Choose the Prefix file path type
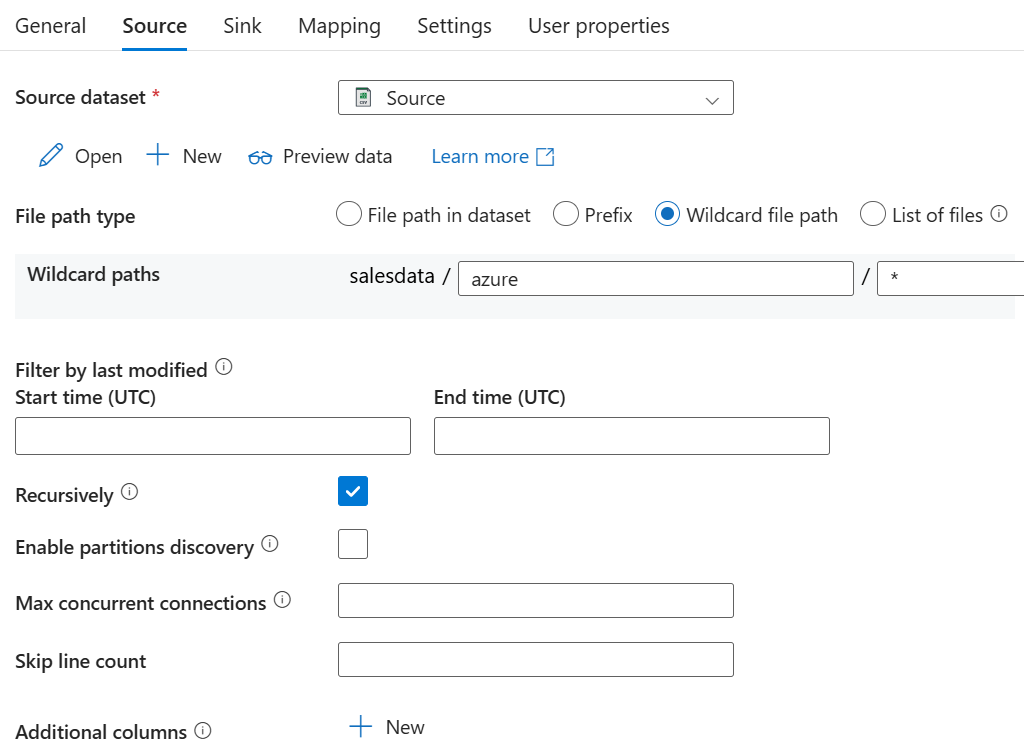1024x742 pixels. pyautogui.click(x=566, y=214)
